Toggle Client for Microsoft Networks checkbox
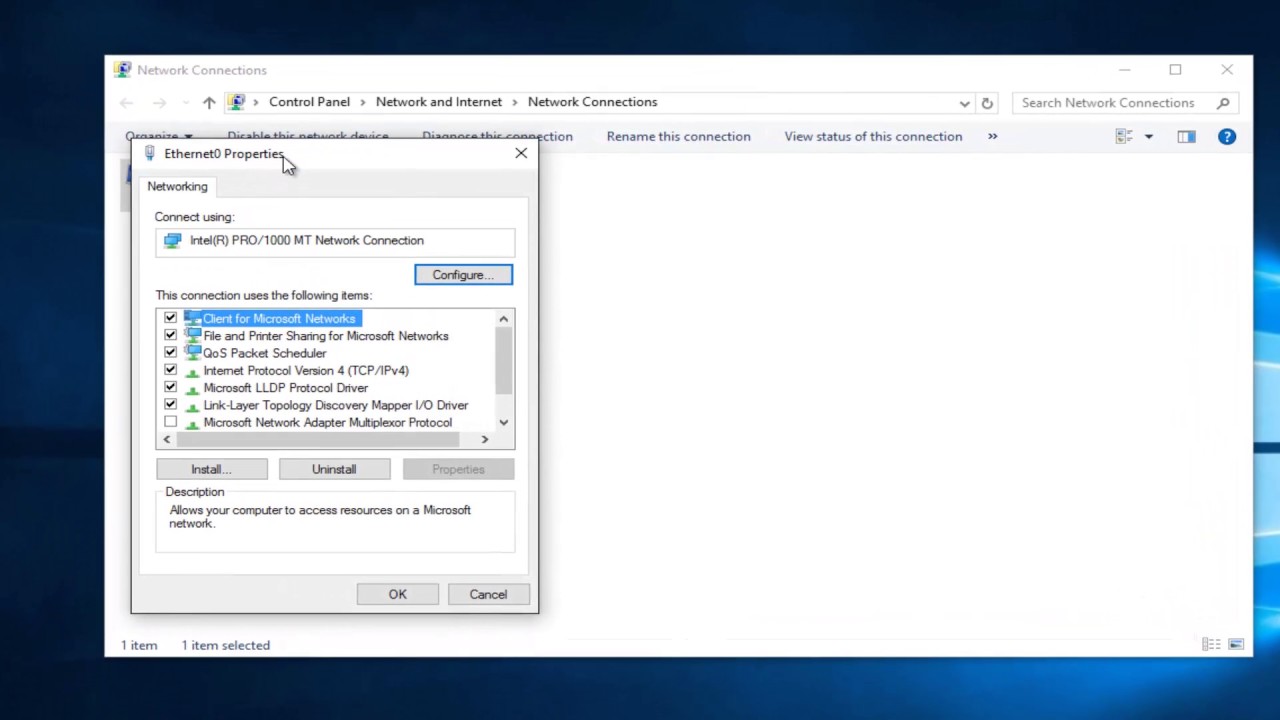The width and height of the screenshot is (1280, 720). [170, 318]
